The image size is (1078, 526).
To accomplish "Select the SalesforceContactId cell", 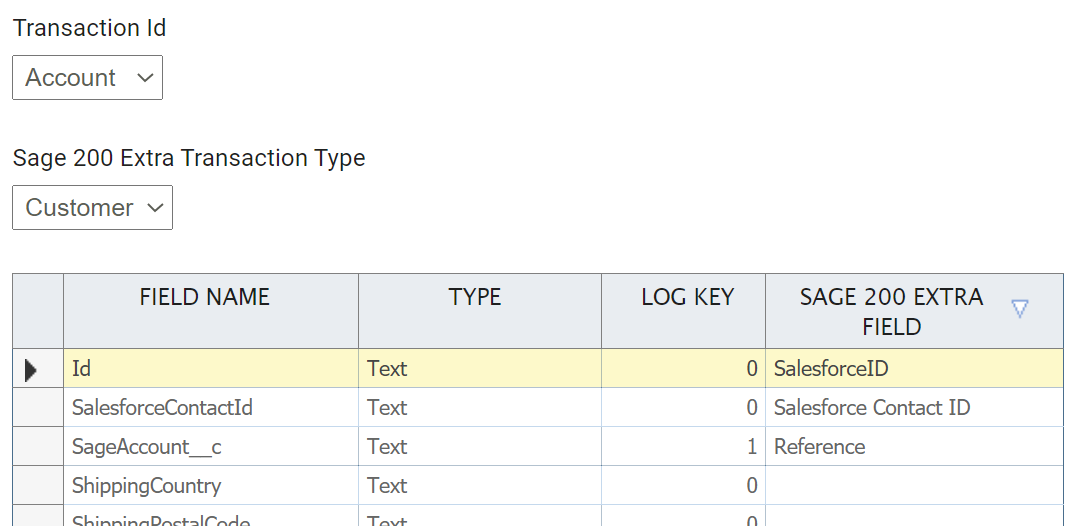I will [x=210, y=408].
